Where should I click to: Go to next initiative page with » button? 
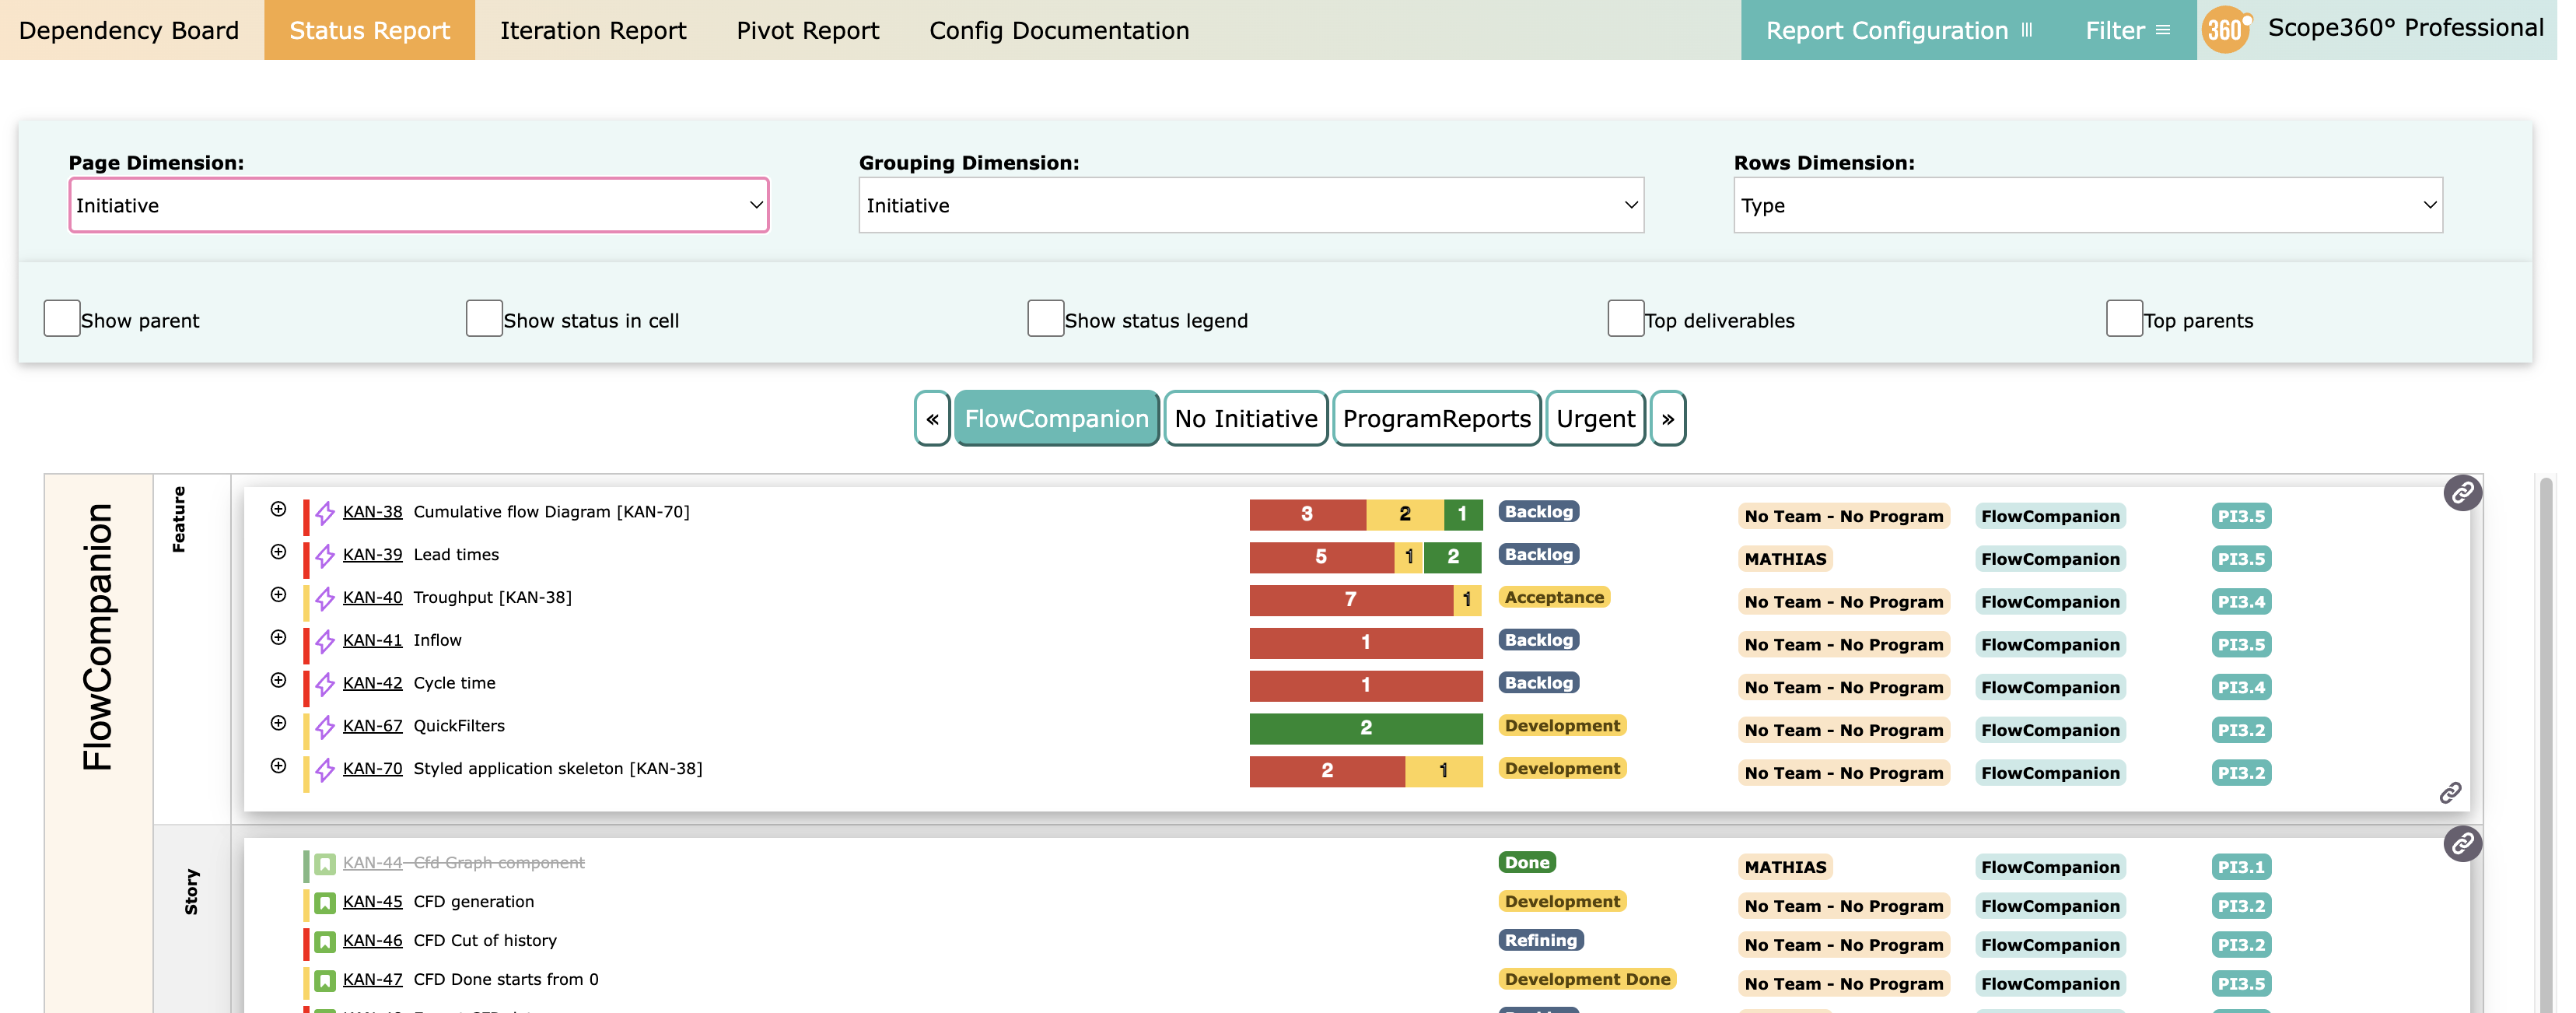[1668, 419]
